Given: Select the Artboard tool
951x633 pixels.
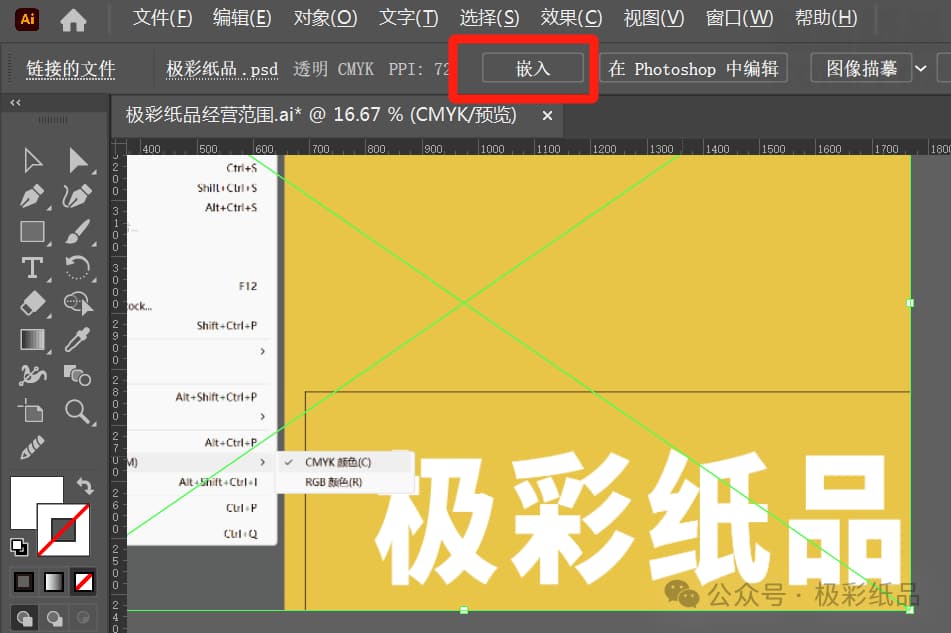Looking at the screenshot, I should (32, 411).
